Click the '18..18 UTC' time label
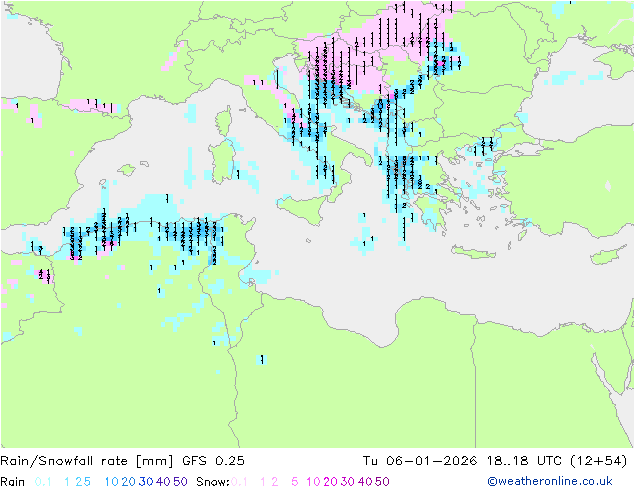The width and height of the screenshot is (634, 490). [524, 461]
